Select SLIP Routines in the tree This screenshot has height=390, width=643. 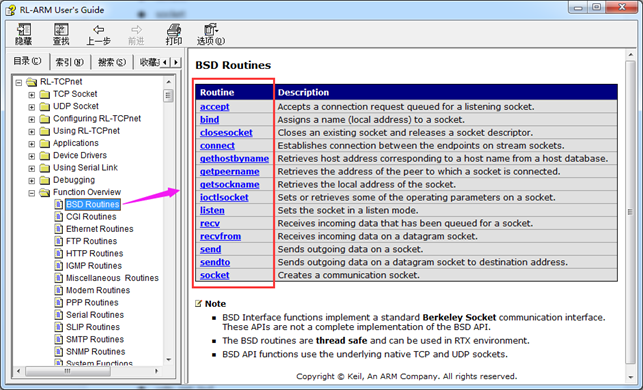pos(93,327)
